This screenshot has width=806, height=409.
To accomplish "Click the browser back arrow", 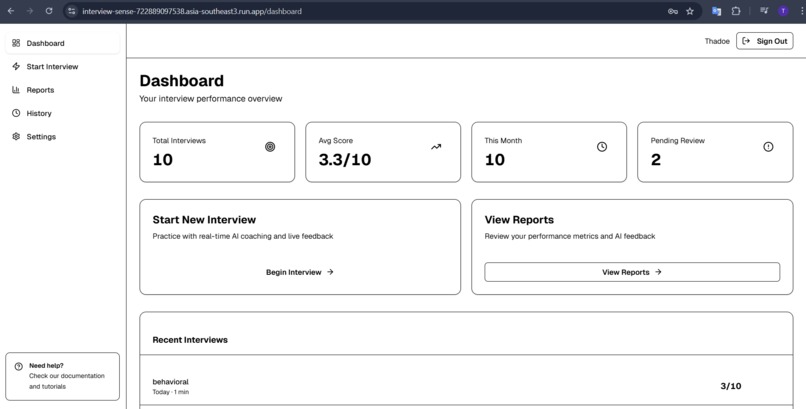I will (x=11, y=11).
